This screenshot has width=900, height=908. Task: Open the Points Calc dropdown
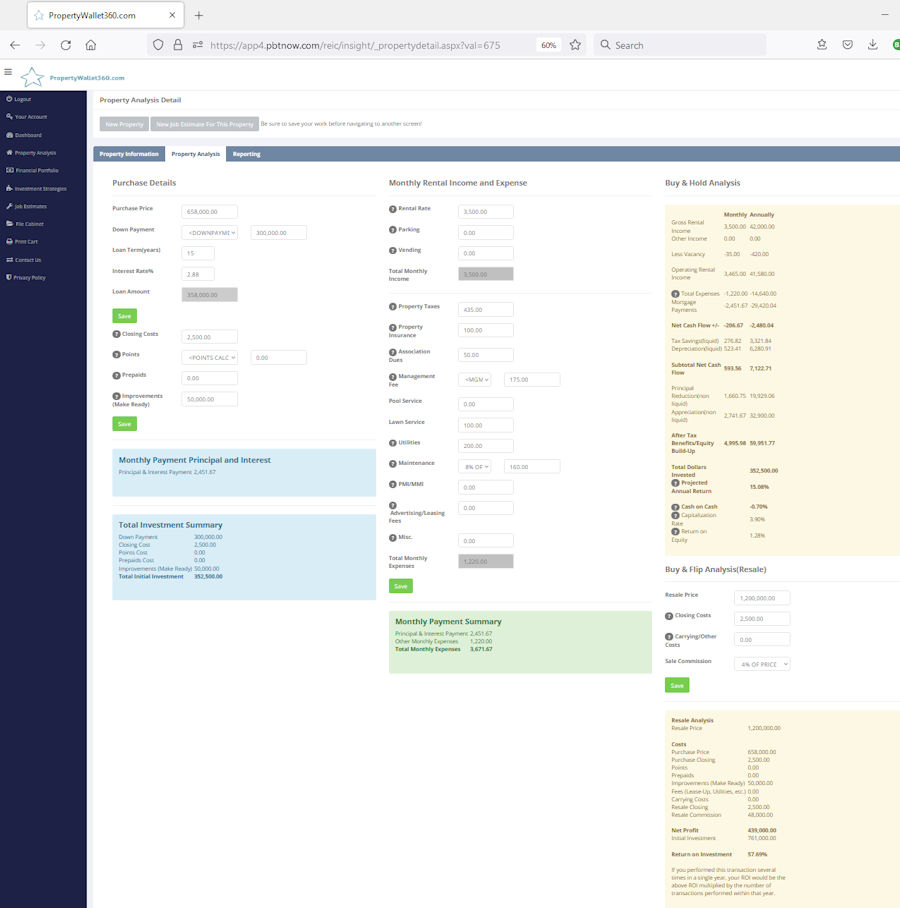[210, 358]
